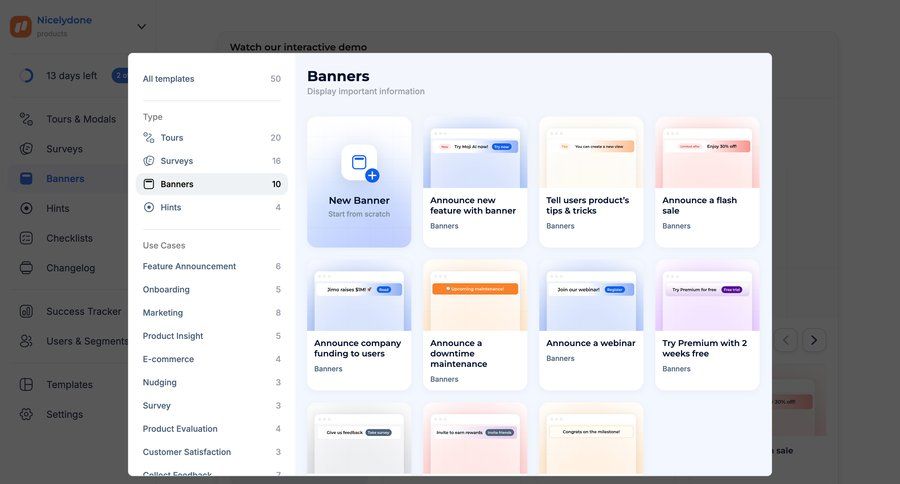Viewport: 900px width, 484px height.
Task: Show All templates in the modal
Action: pyautogui.click(x=212, y=79)
